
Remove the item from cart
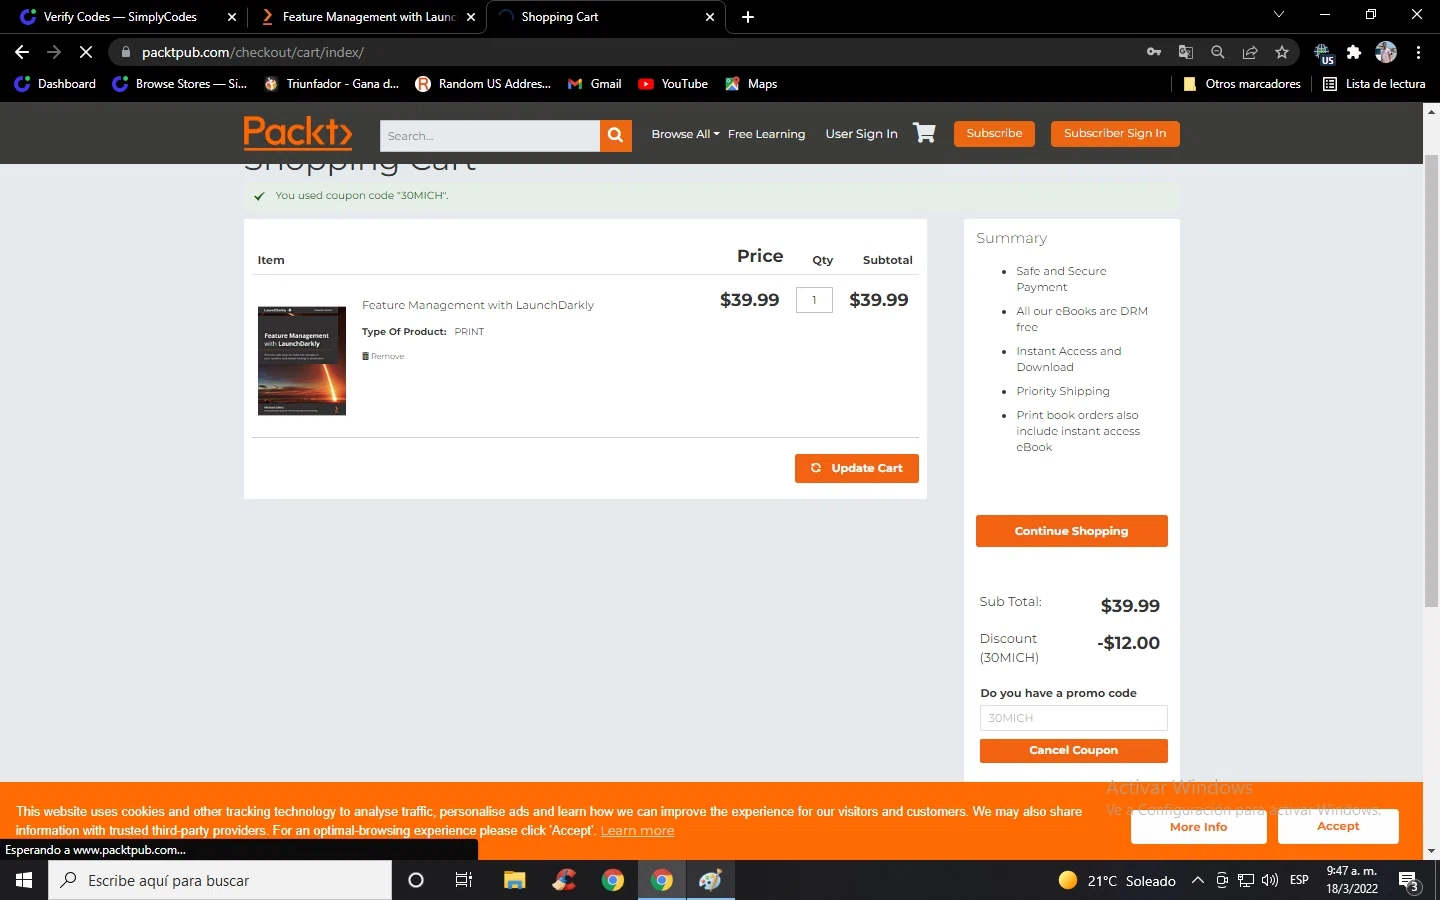point(383,356)
